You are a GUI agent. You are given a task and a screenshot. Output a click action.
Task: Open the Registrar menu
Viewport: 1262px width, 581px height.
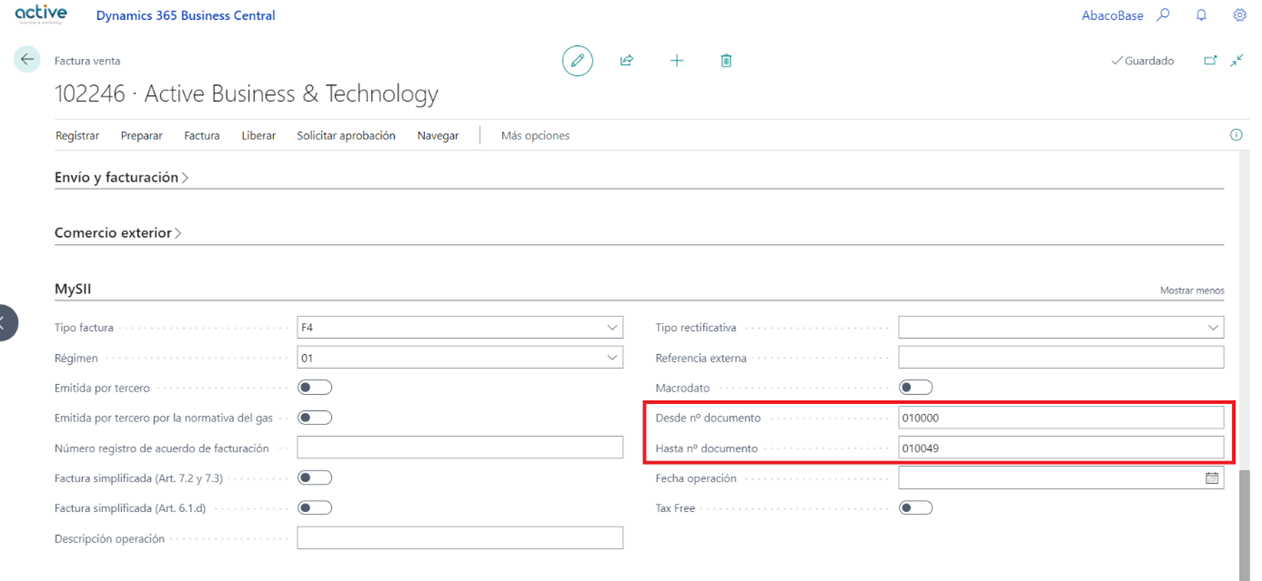(77, 136)
